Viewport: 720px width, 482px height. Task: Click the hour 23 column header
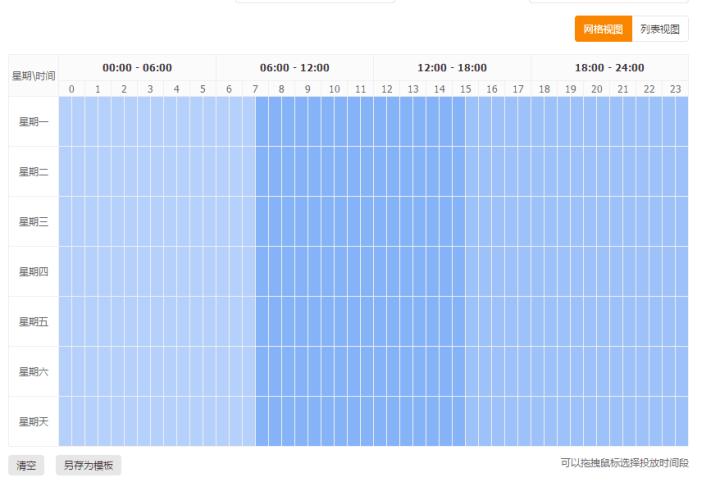point(676,89)
